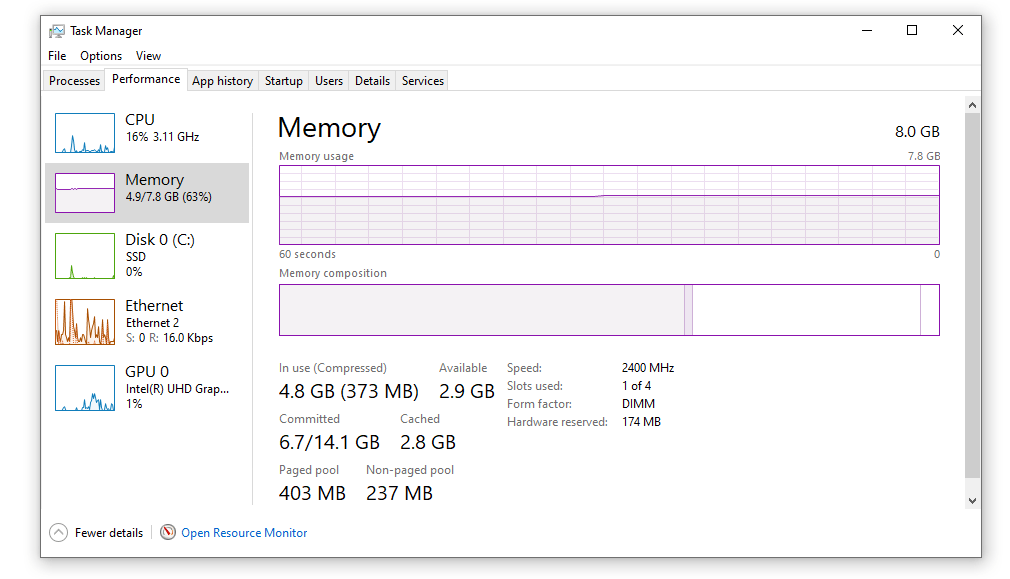Click the Task Manager app icon in title bar
The image size is (1010, 579).
[57, 31]
